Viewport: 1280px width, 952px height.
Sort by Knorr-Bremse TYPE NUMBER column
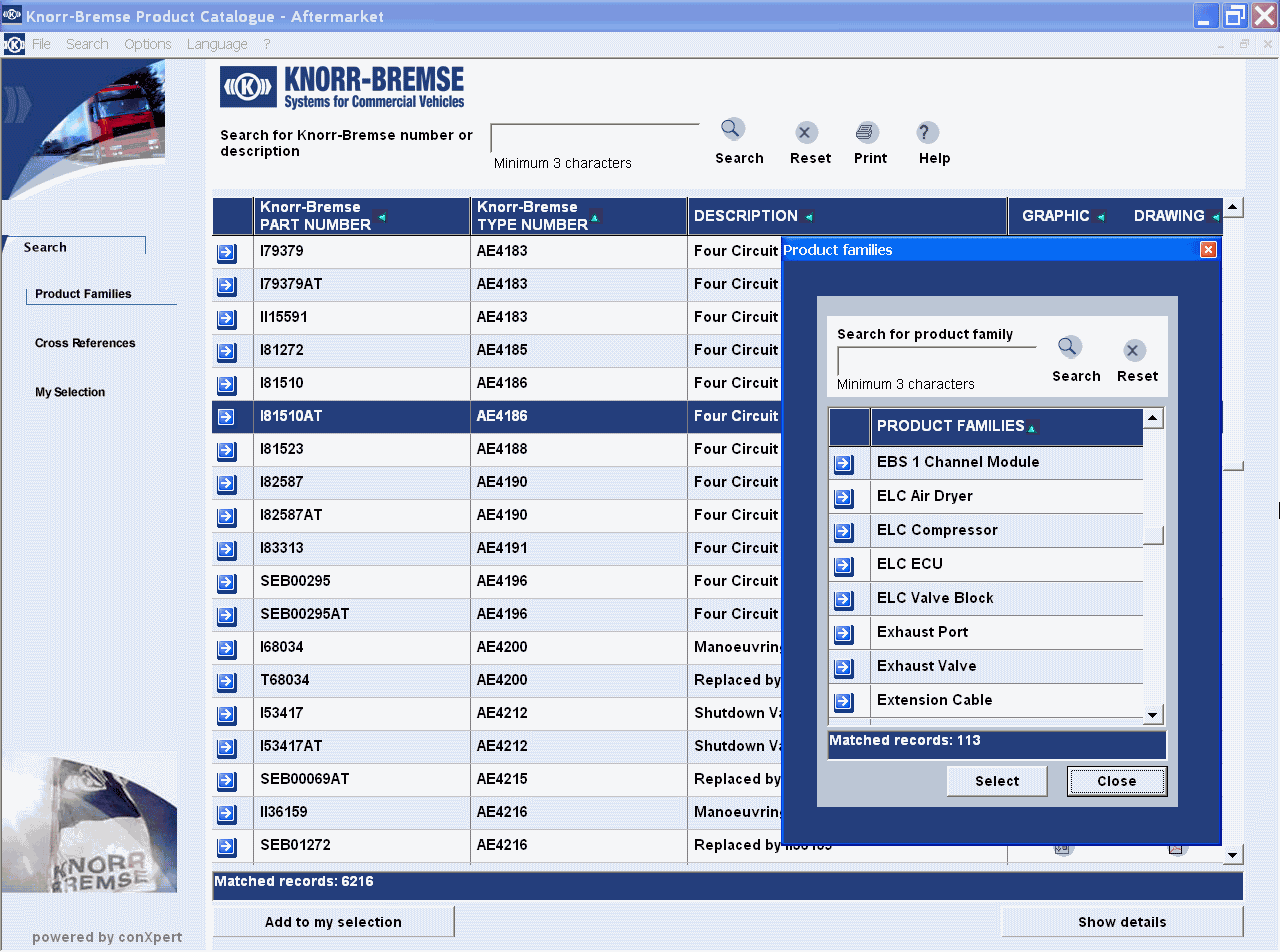(579, 216)
